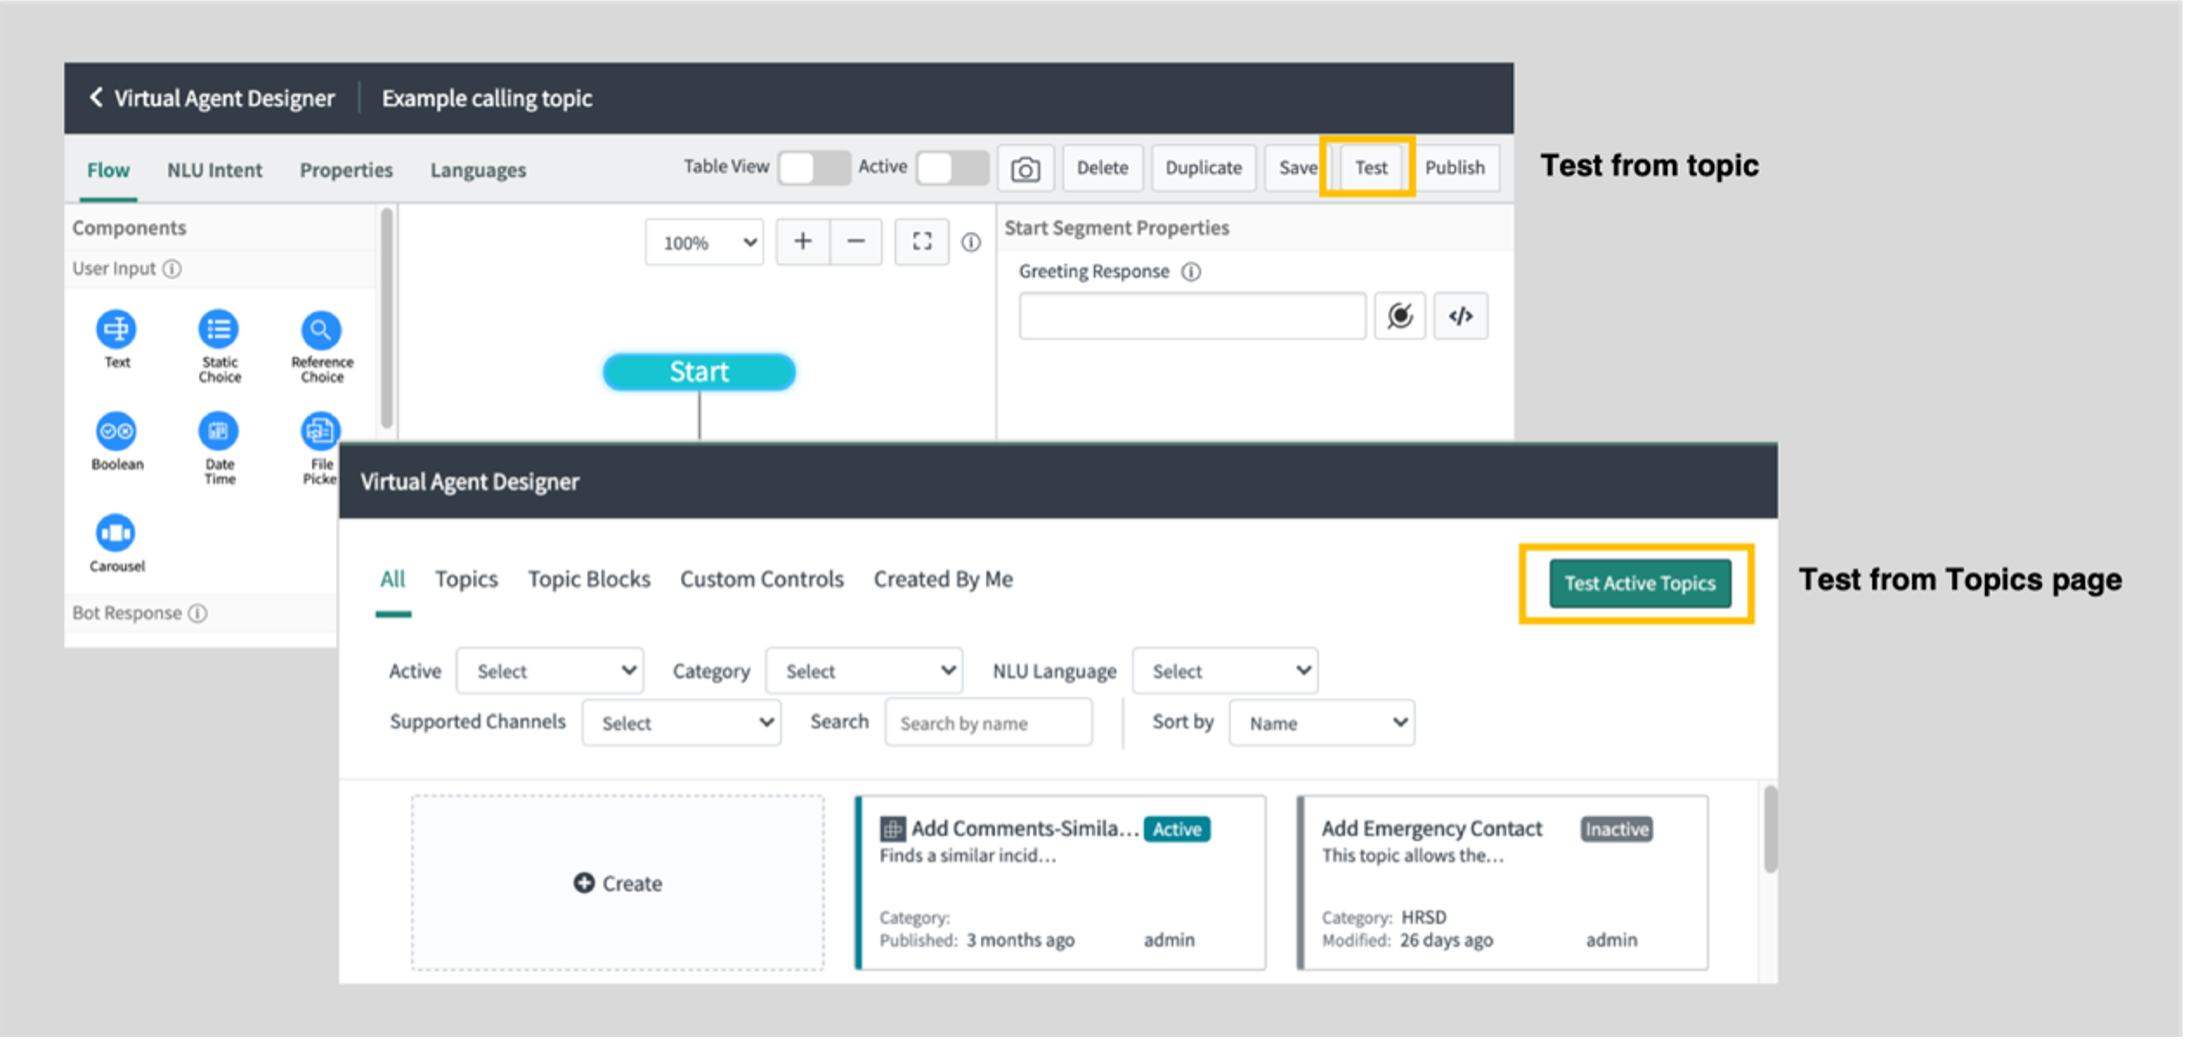Click the Active status badge

coord(1177,829)
